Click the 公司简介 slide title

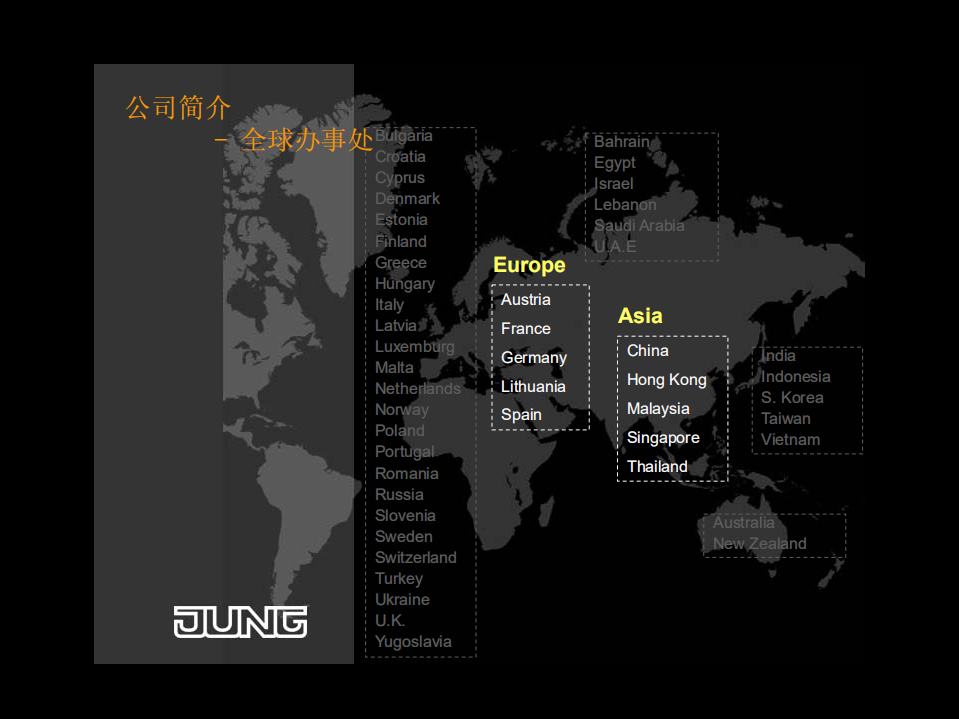[x=177, y=108]
